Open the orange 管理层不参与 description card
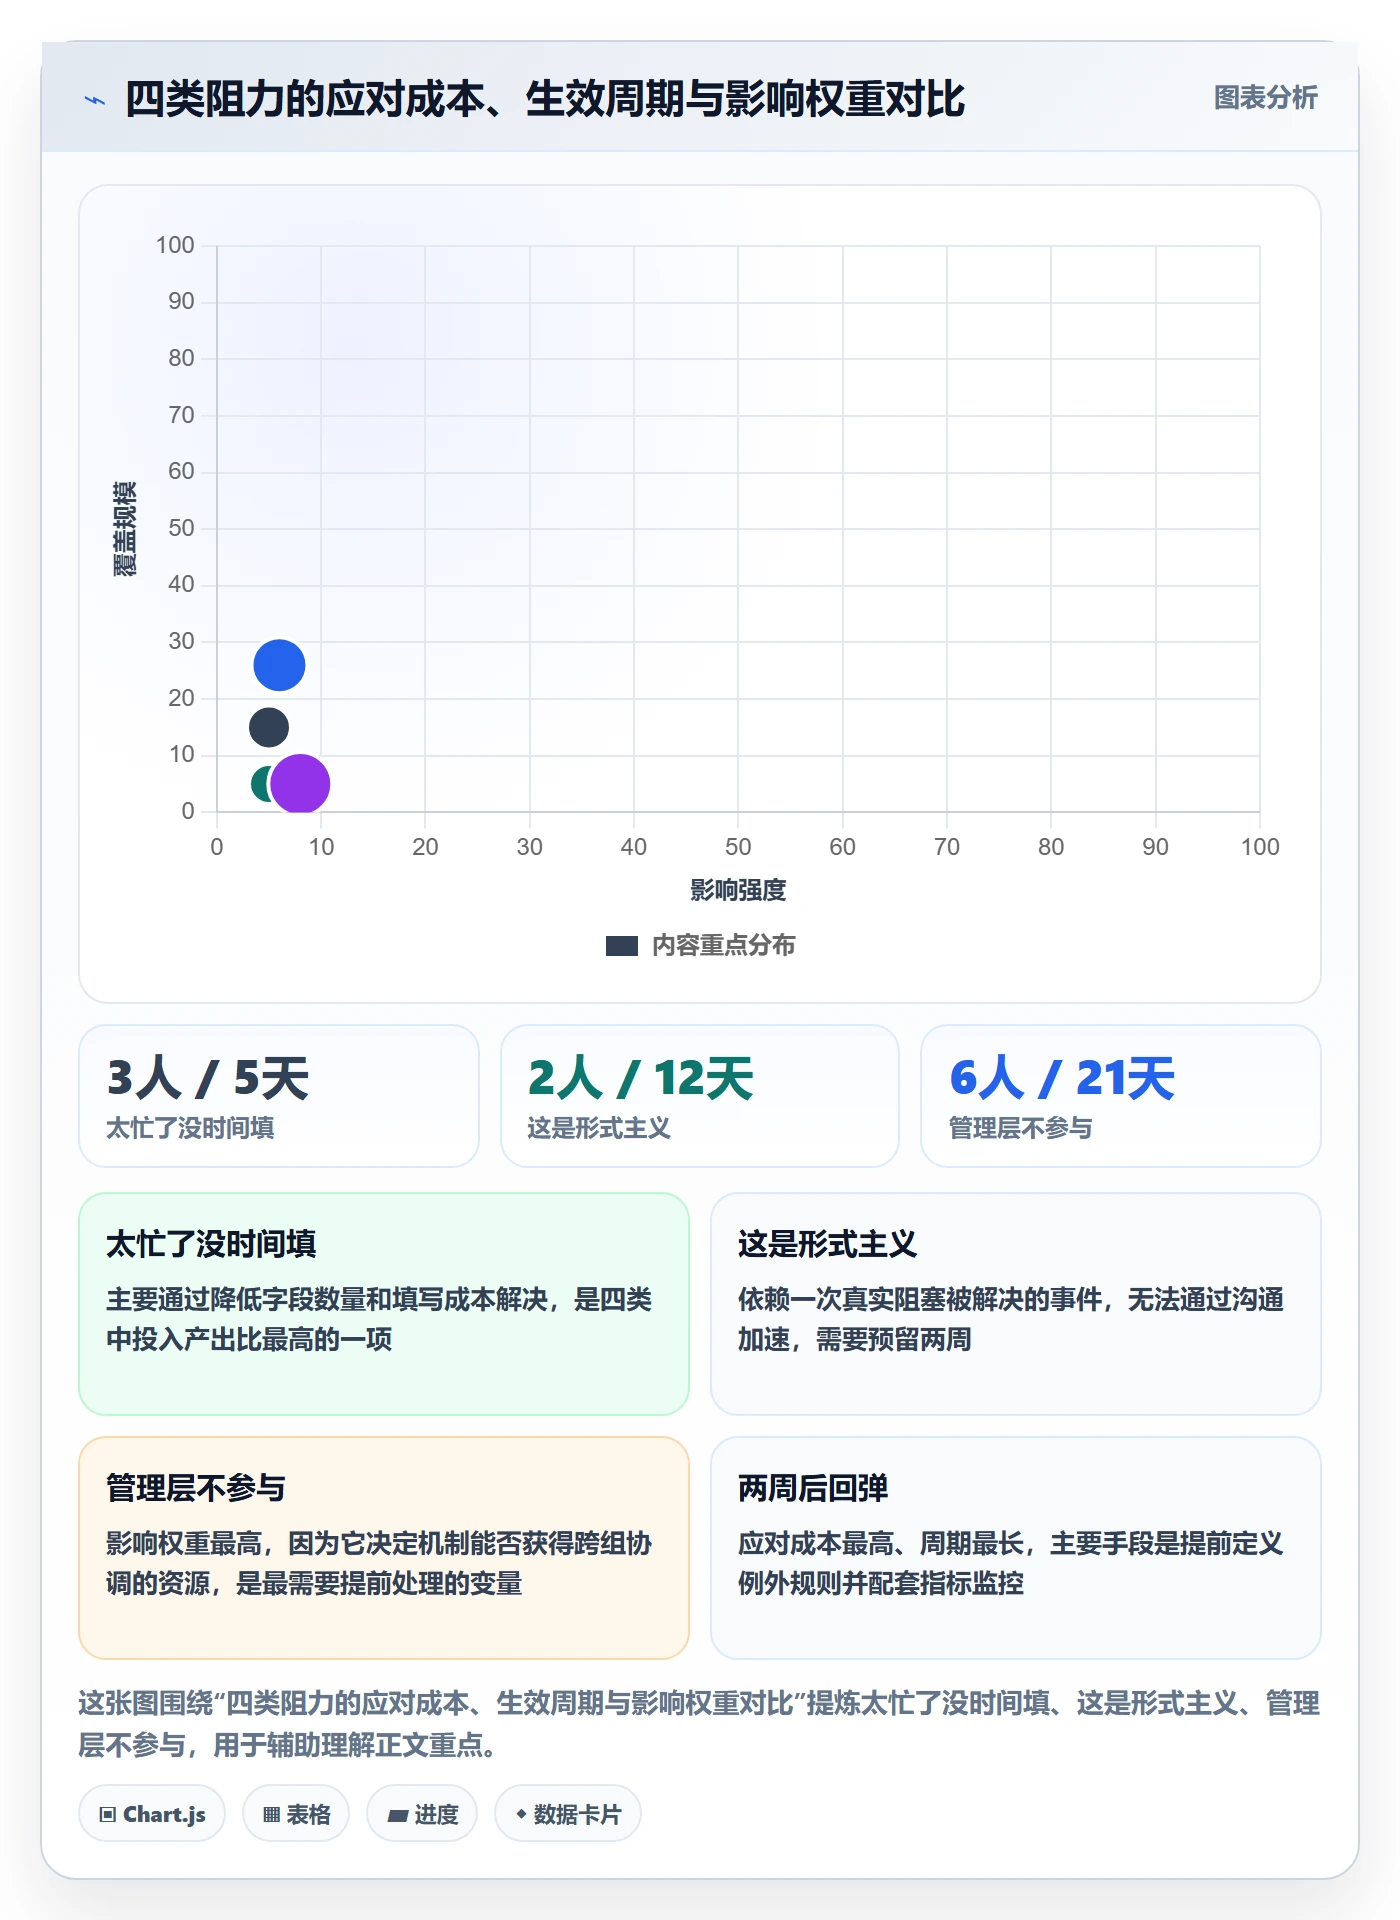 (384, 1548)
